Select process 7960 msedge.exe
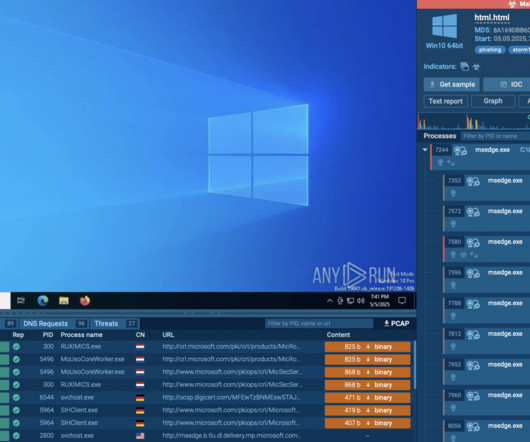 point(487,402)
